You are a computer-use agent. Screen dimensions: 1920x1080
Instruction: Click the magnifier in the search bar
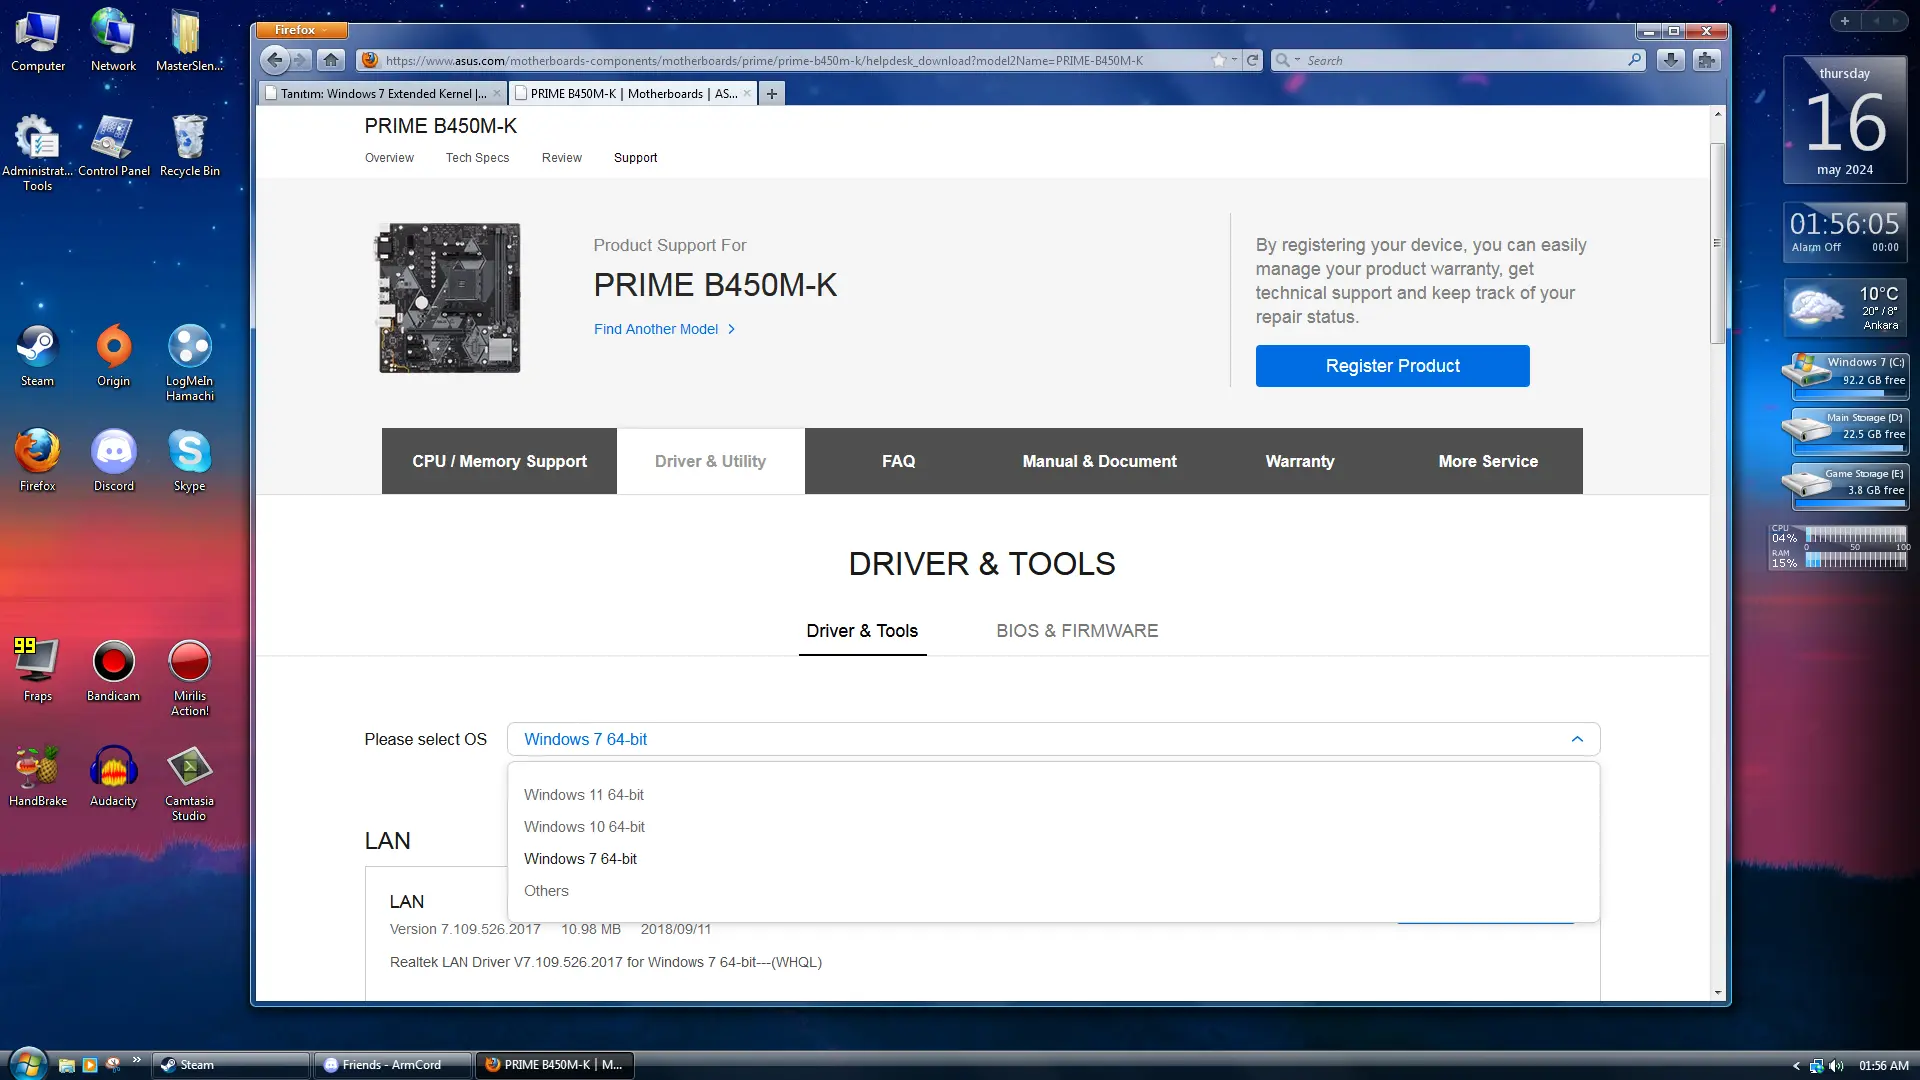coord(1635,60)
